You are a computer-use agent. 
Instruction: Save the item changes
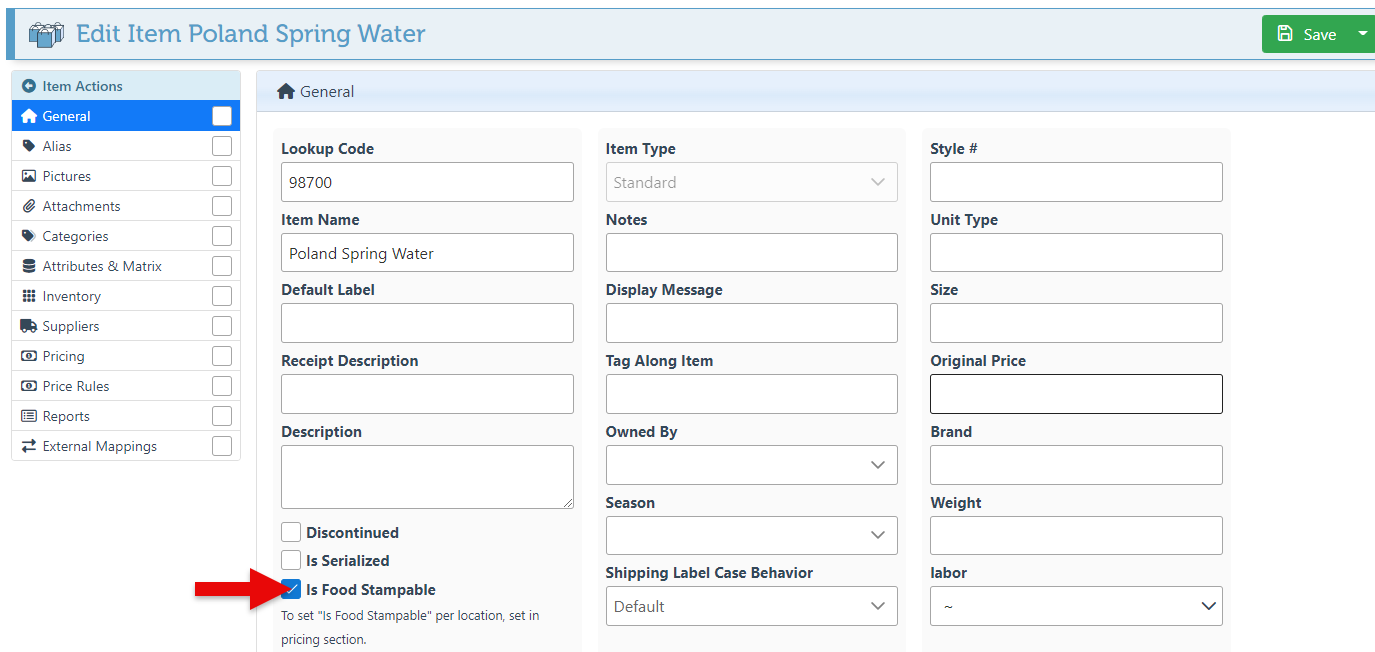point(1307,34)
